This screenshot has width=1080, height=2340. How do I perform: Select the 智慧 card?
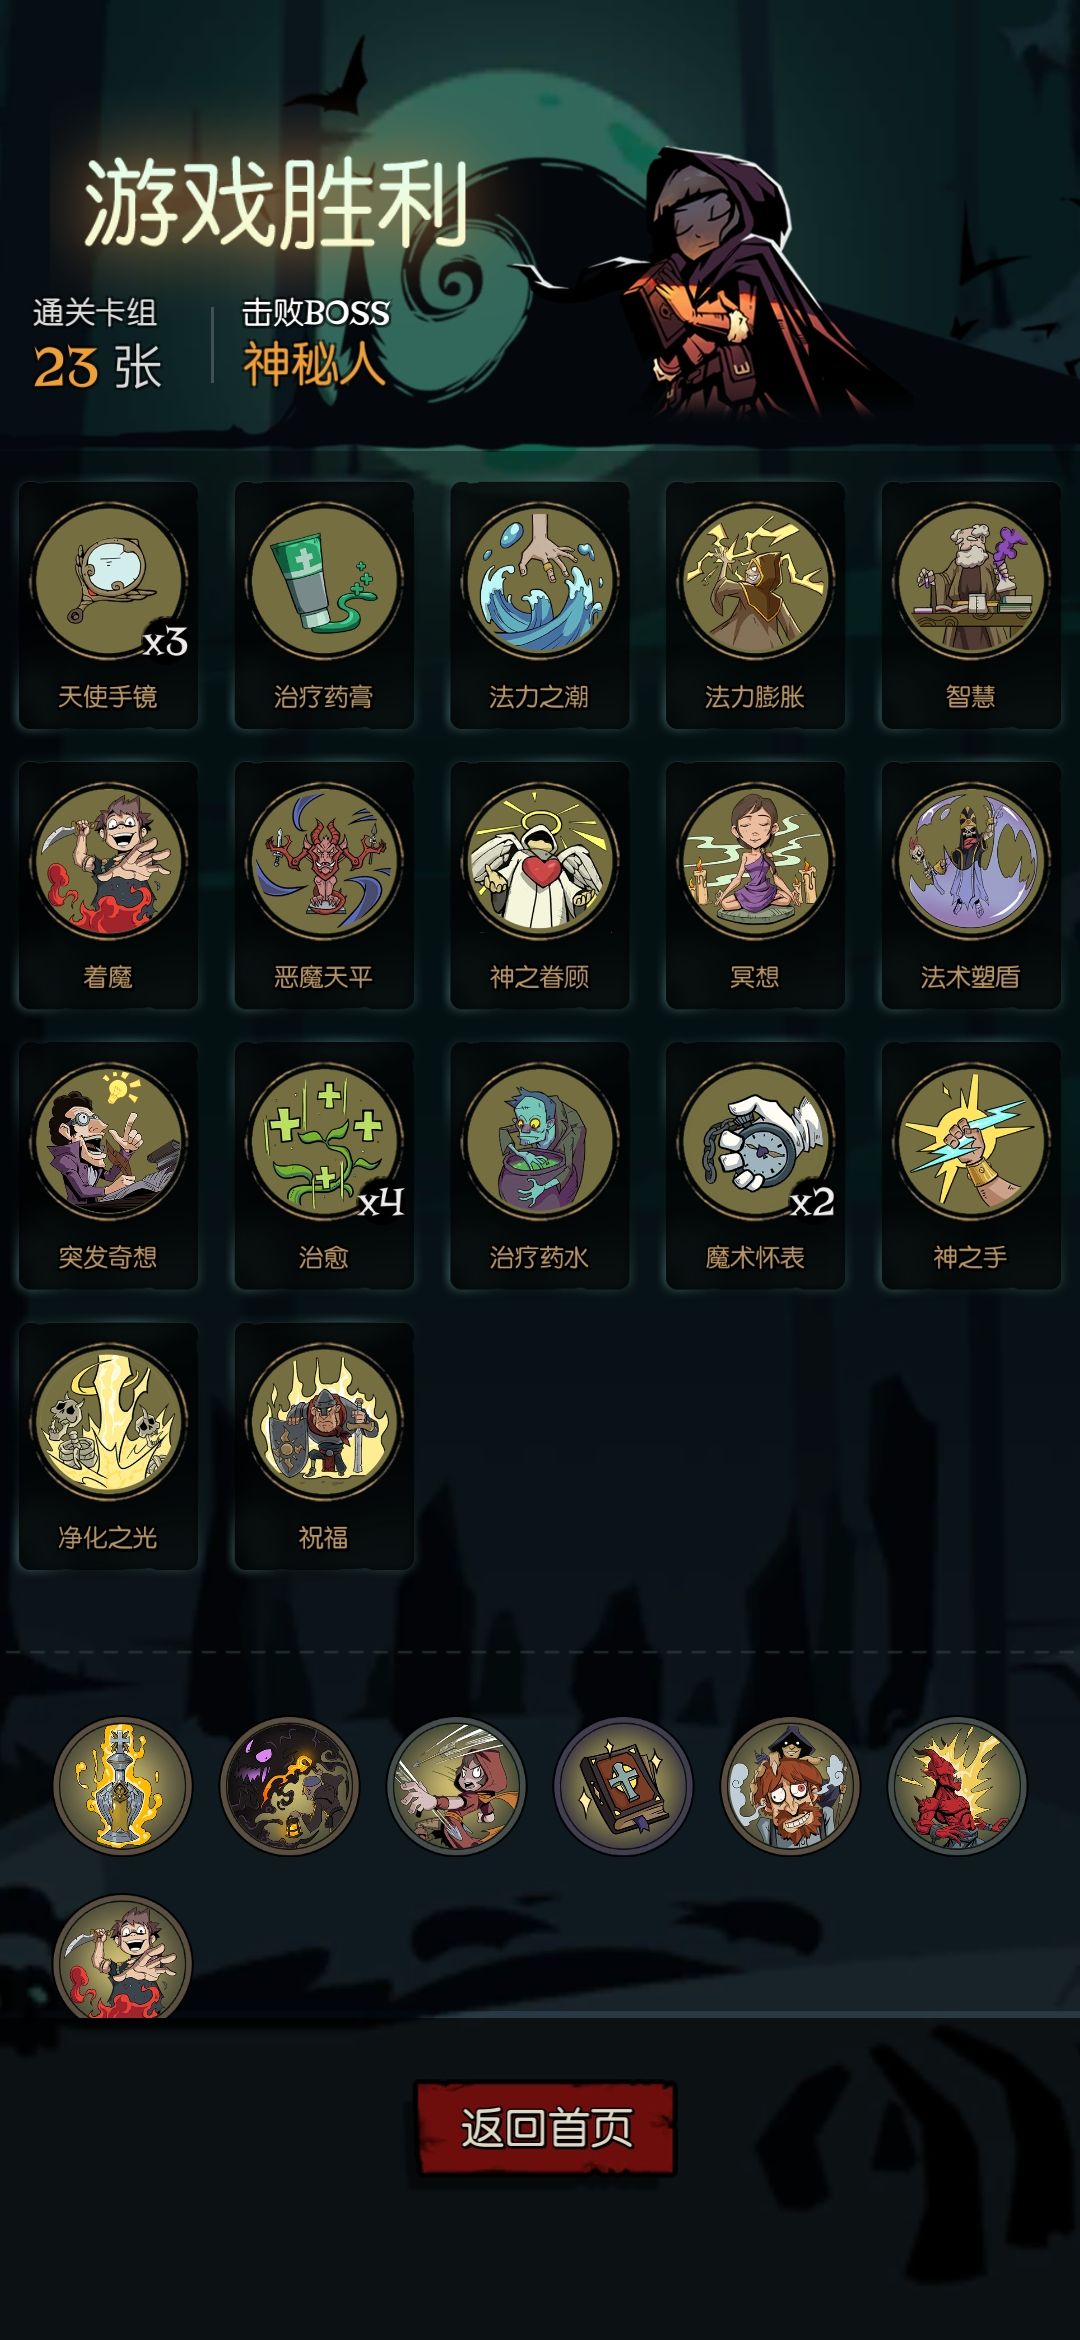971,605
